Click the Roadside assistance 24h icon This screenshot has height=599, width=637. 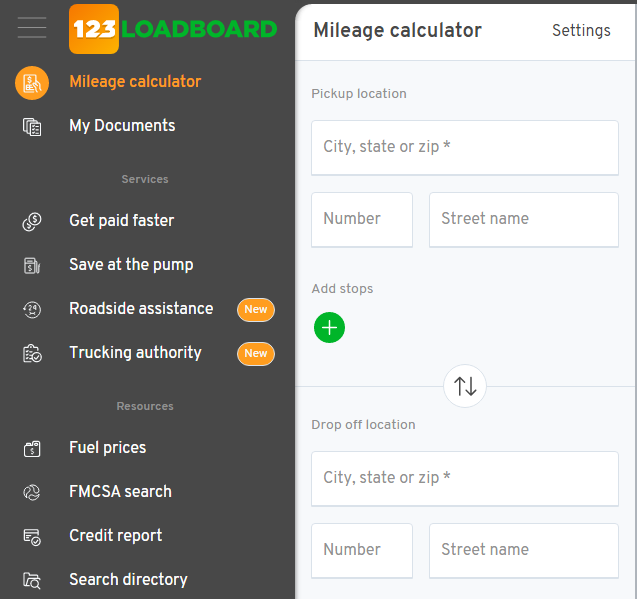point(32,309)
